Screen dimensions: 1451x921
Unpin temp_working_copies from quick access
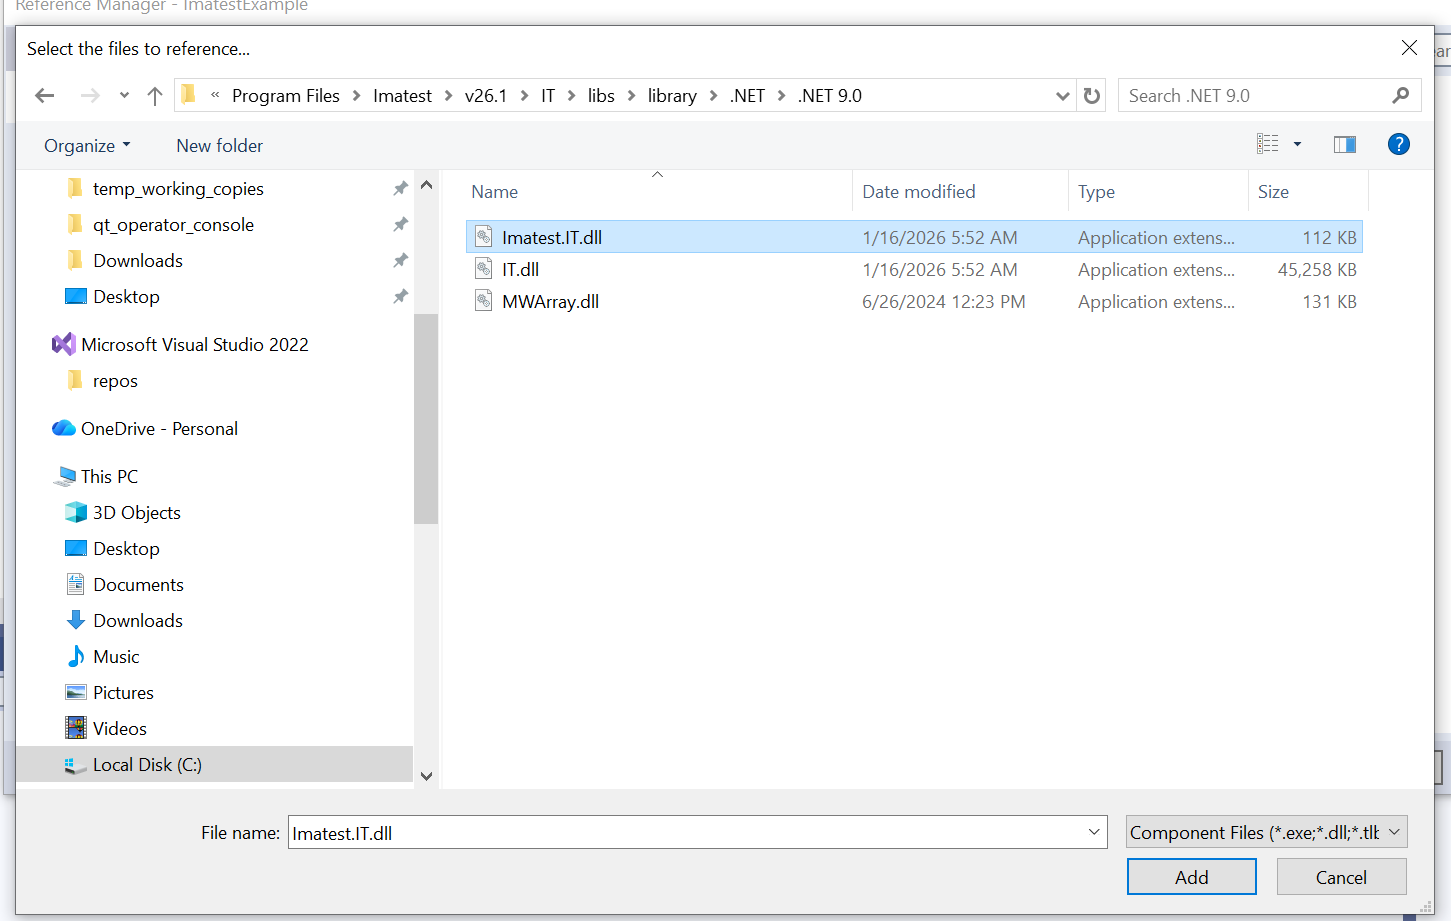tap(400, 189)
